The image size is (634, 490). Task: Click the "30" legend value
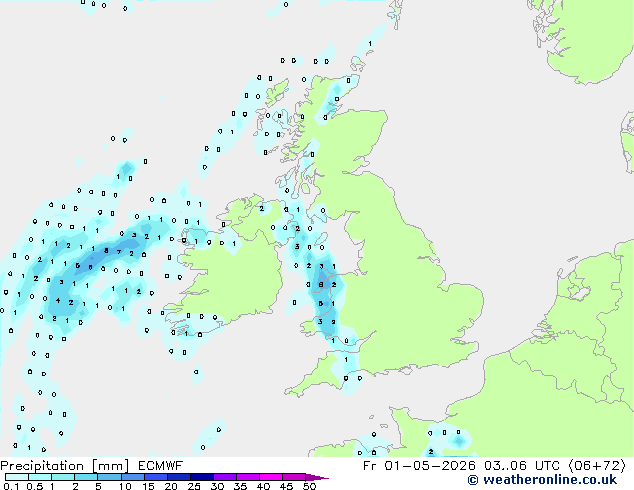pyautogui.click(x=217, y=486)
